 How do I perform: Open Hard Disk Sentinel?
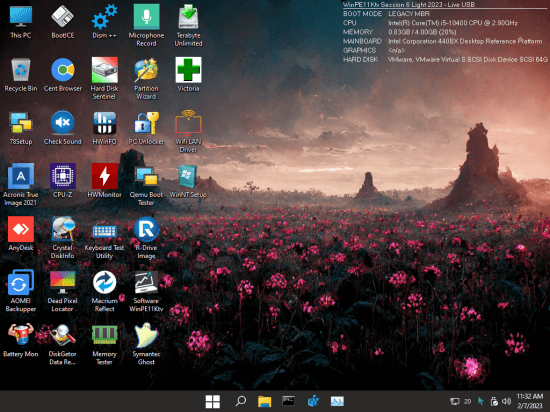(x=104, y=79)
